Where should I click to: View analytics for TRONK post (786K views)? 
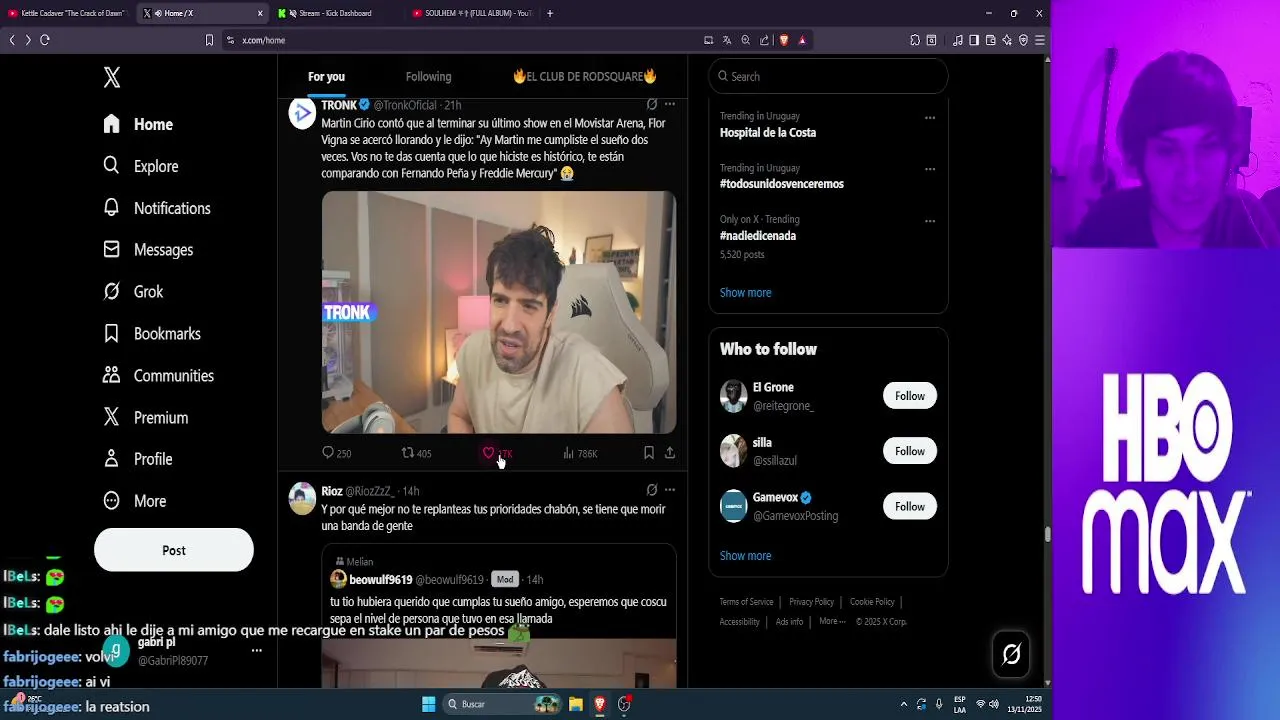pyautogui.click(x=580, y=453)
